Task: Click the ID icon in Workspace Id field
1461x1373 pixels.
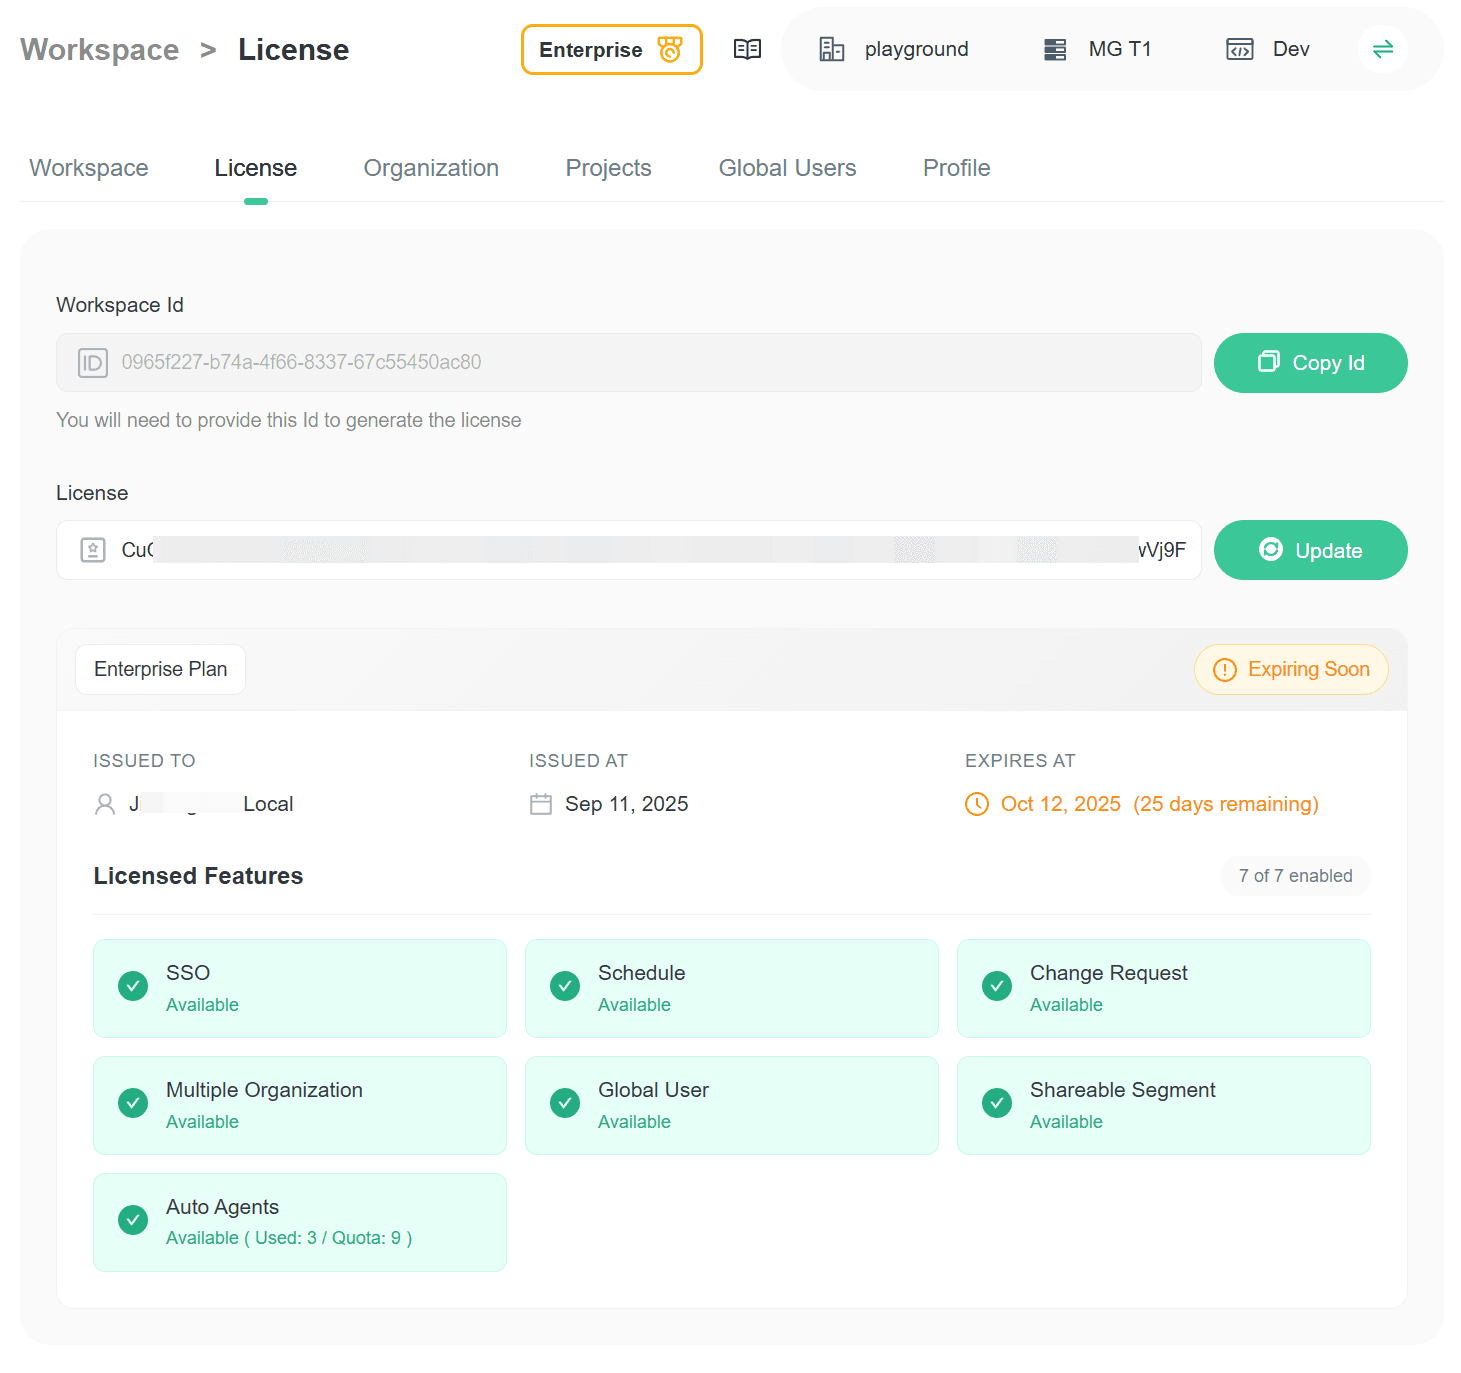Action: point(92,362)
